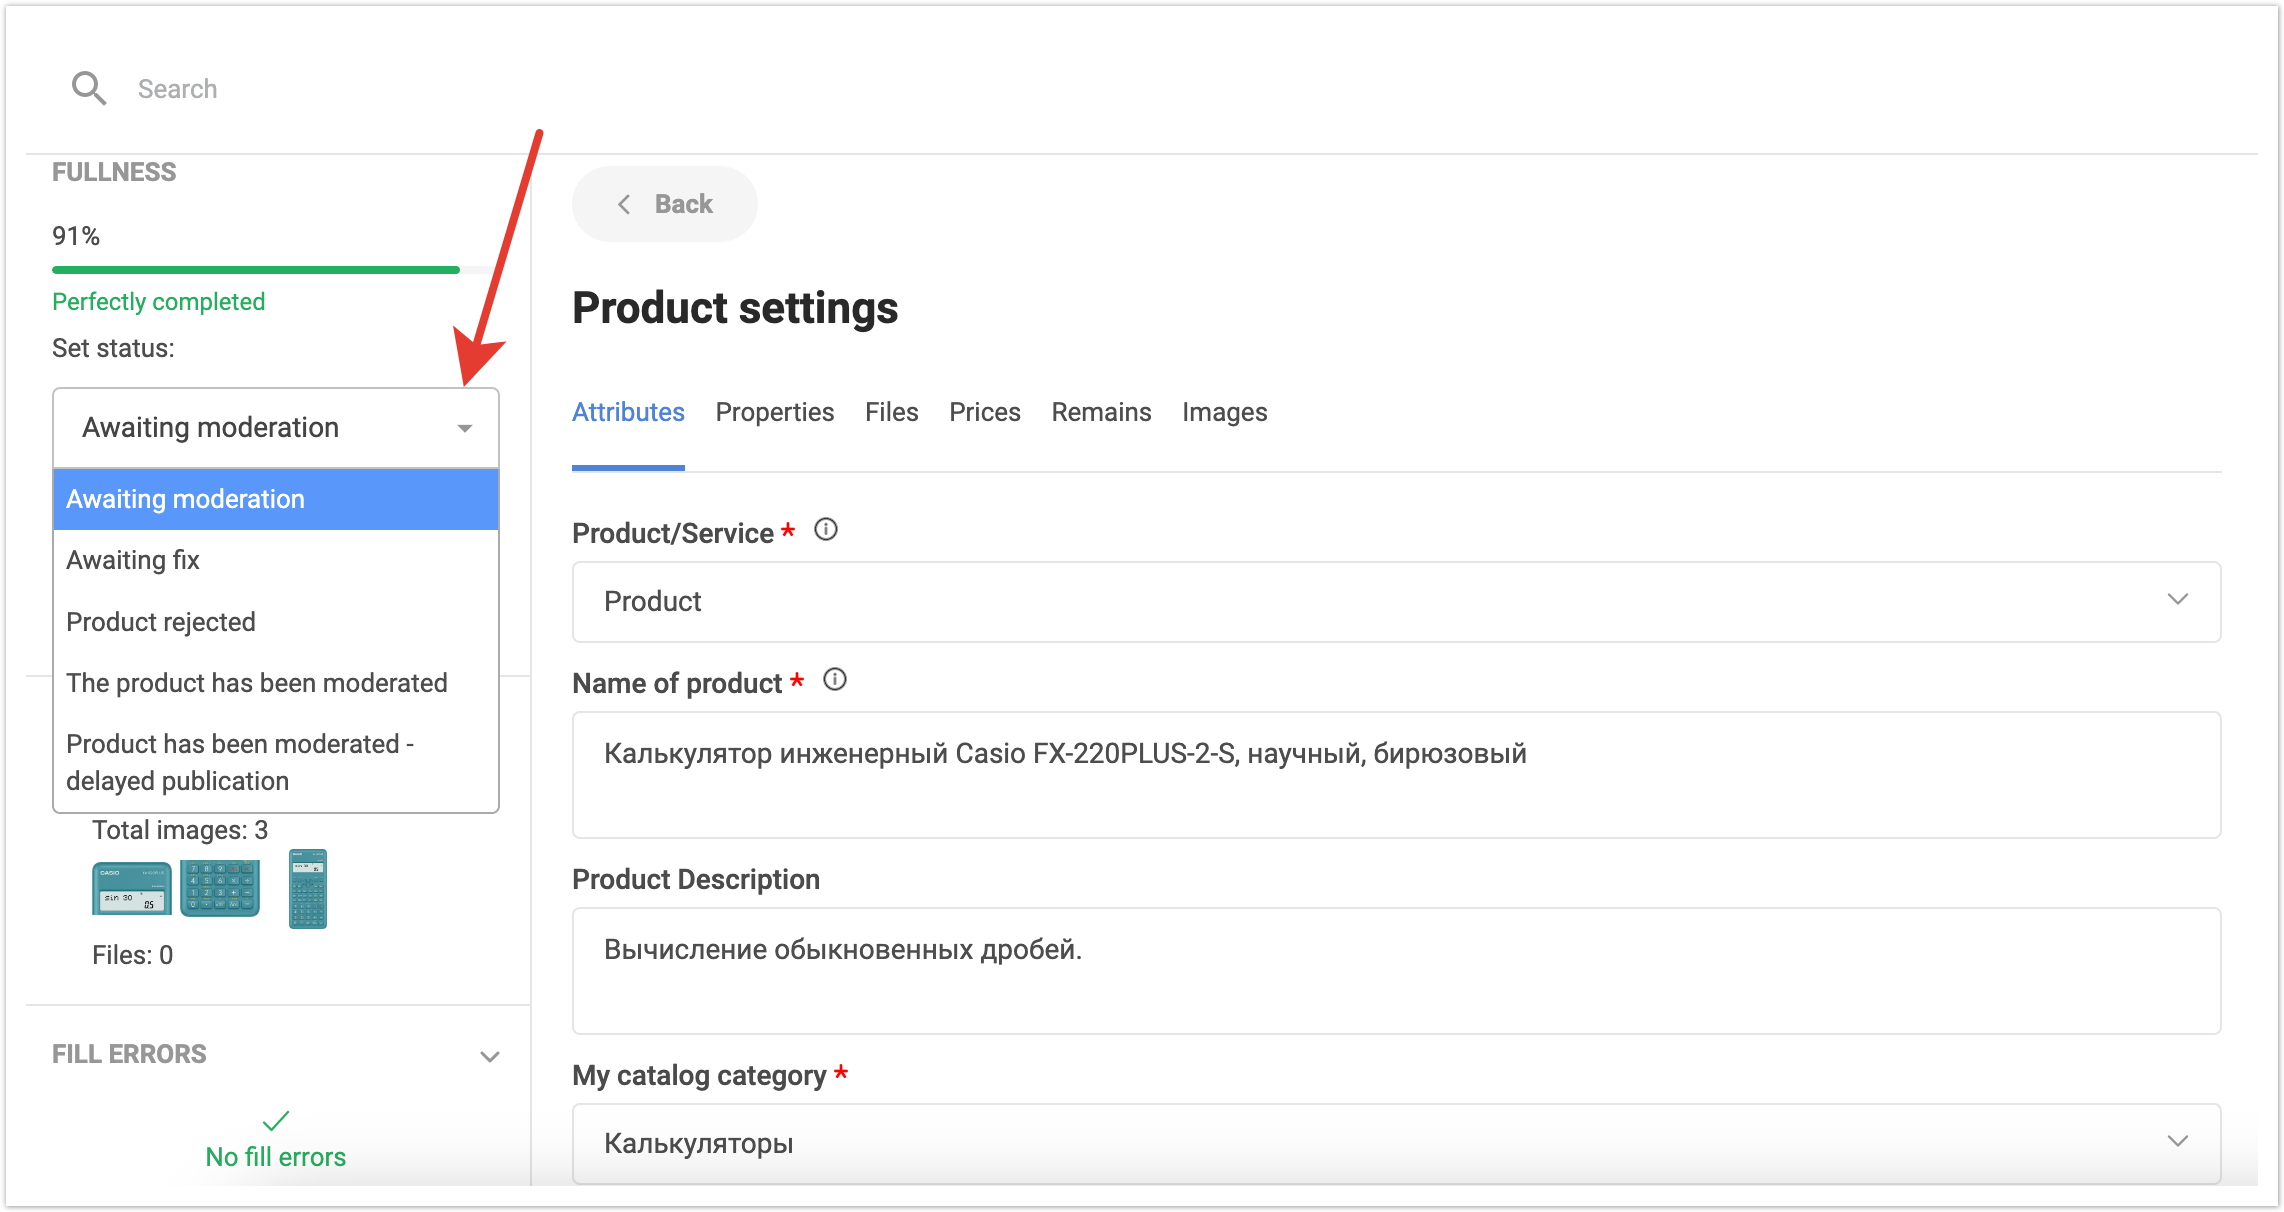Switch to the Images tab
The width and height of the screenshot is (2284, 1212).
coord(1224,412)
